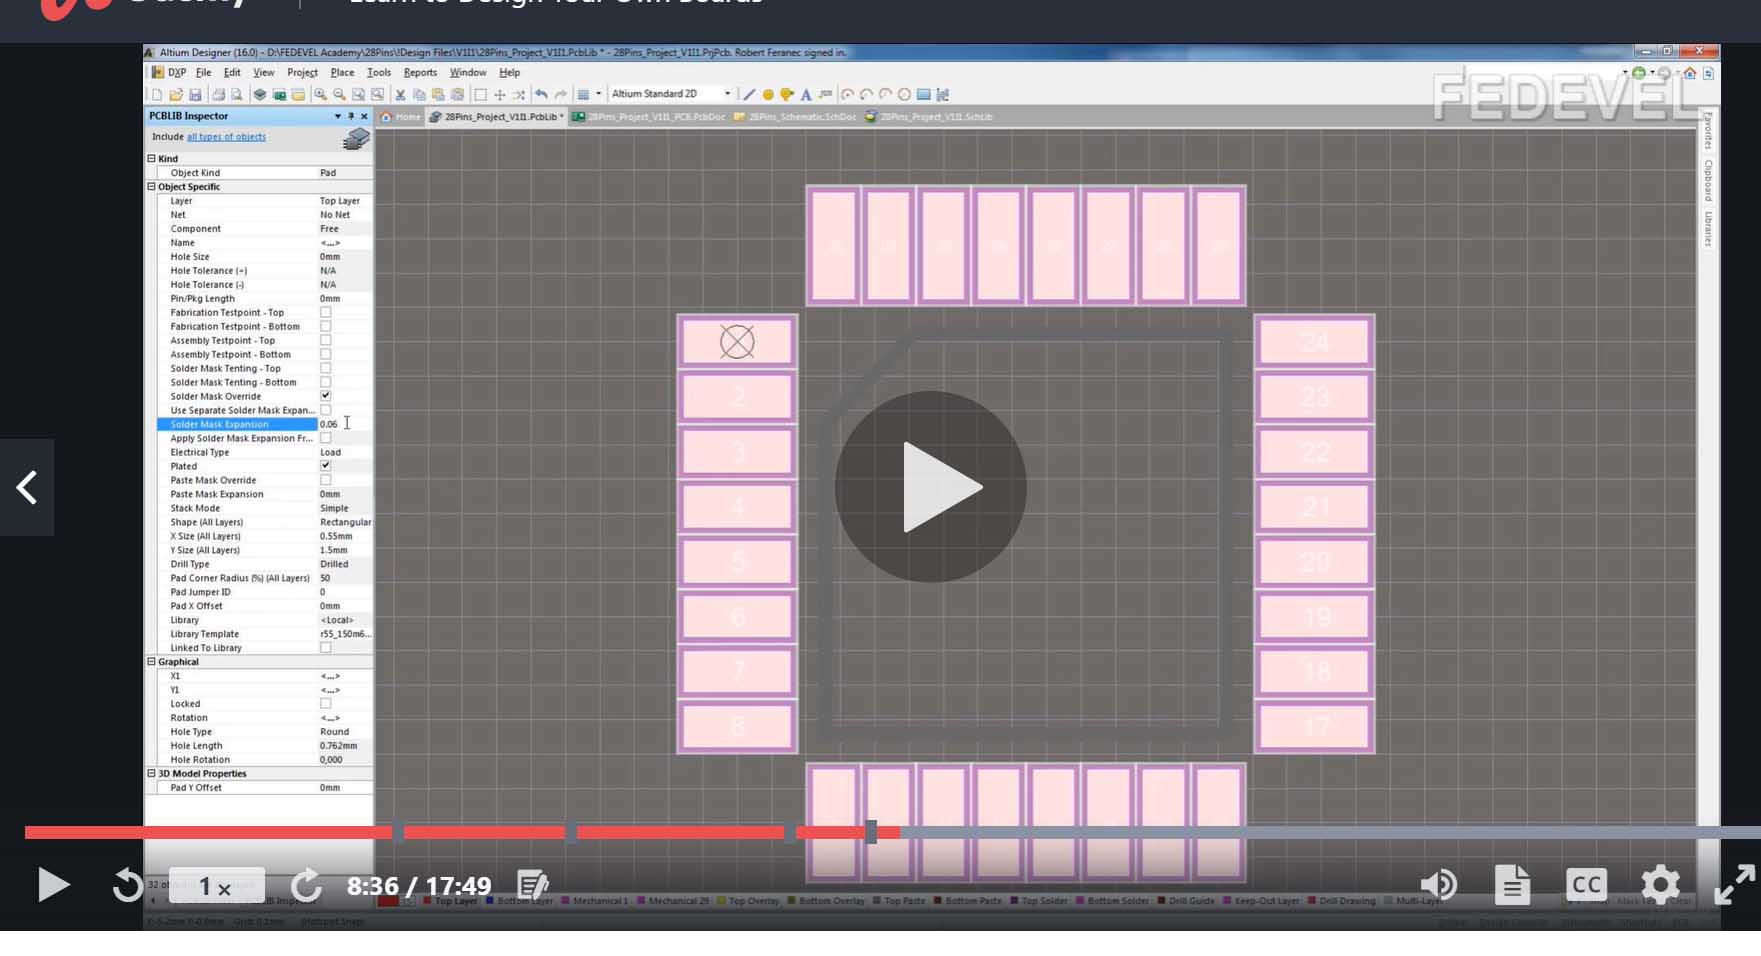
Task: Select the Place Line tool
Action: pos(748,95)
